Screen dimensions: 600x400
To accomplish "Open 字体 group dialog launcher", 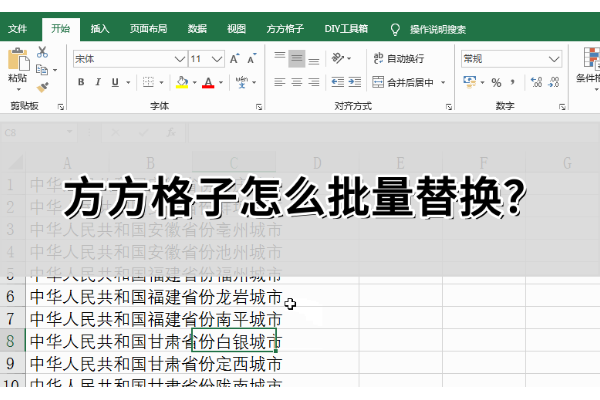I will tap(259, 107).
